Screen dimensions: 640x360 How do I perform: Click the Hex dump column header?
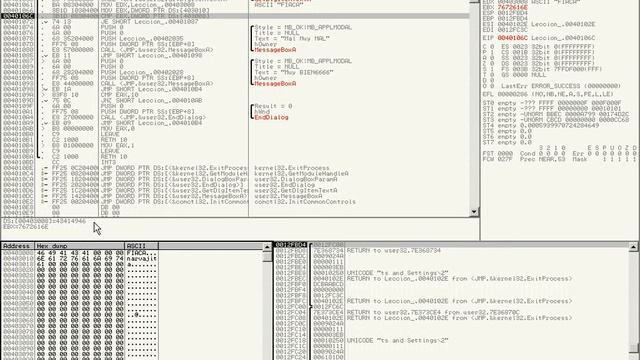click(x=80, y=246)
